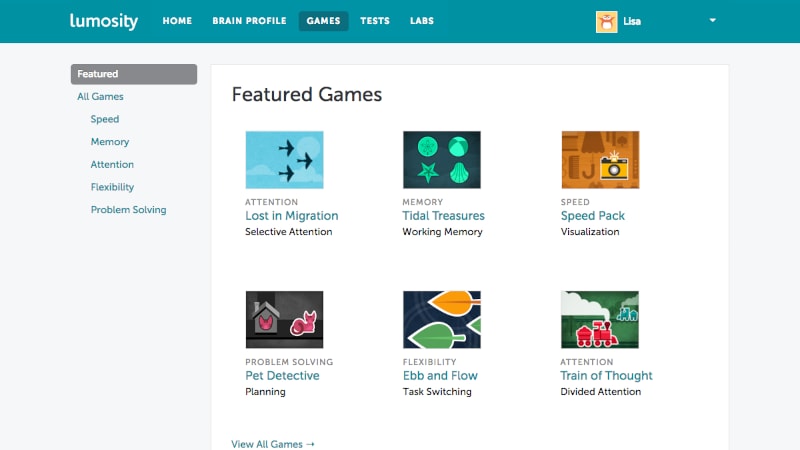This screenshot has height=450, width=800.
Task: Open the Pet Detective title link
Action: tap(282, 376)
